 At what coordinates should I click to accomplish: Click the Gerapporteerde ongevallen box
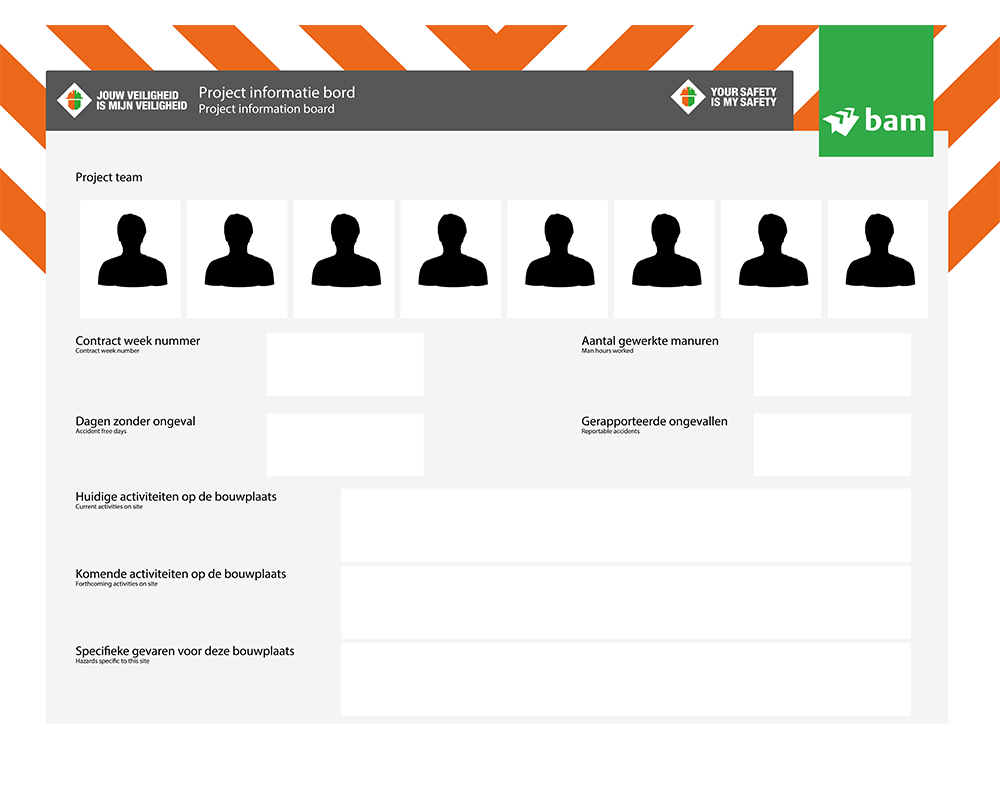[832, 444]
